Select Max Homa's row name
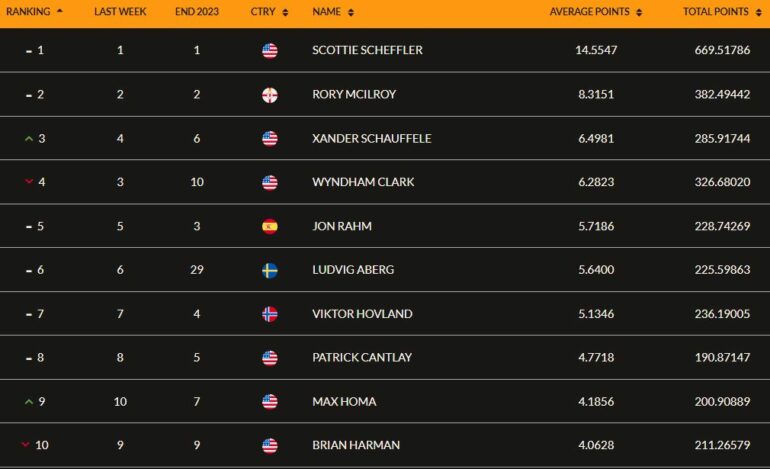Viewport: 770px width, 469px height. (344, 402)
